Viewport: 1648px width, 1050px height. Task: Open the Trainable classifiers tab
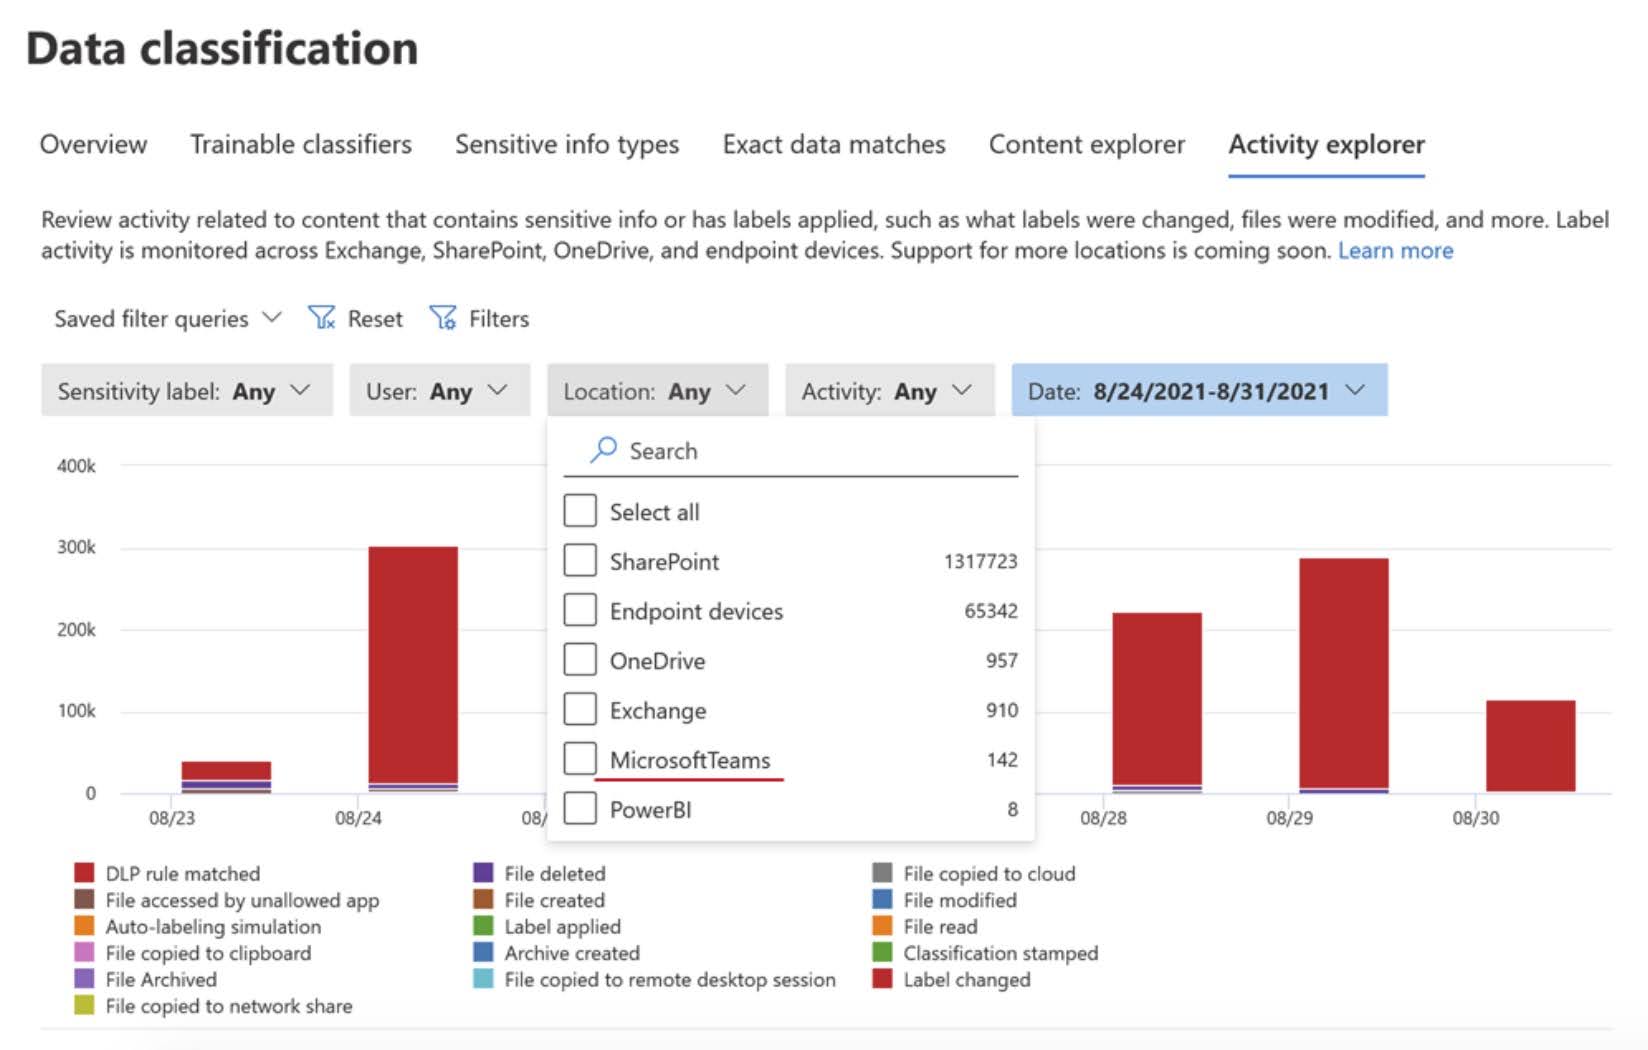coord(301,145)
